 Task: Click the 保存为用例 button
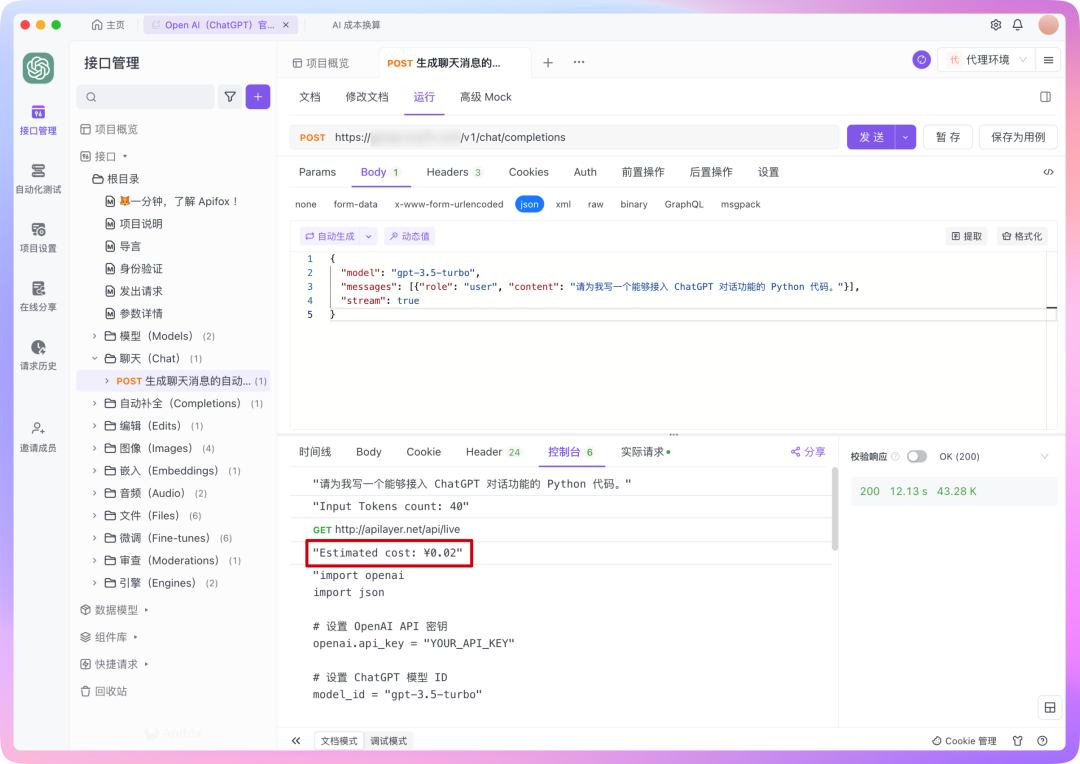click(x=1018, y=137)
